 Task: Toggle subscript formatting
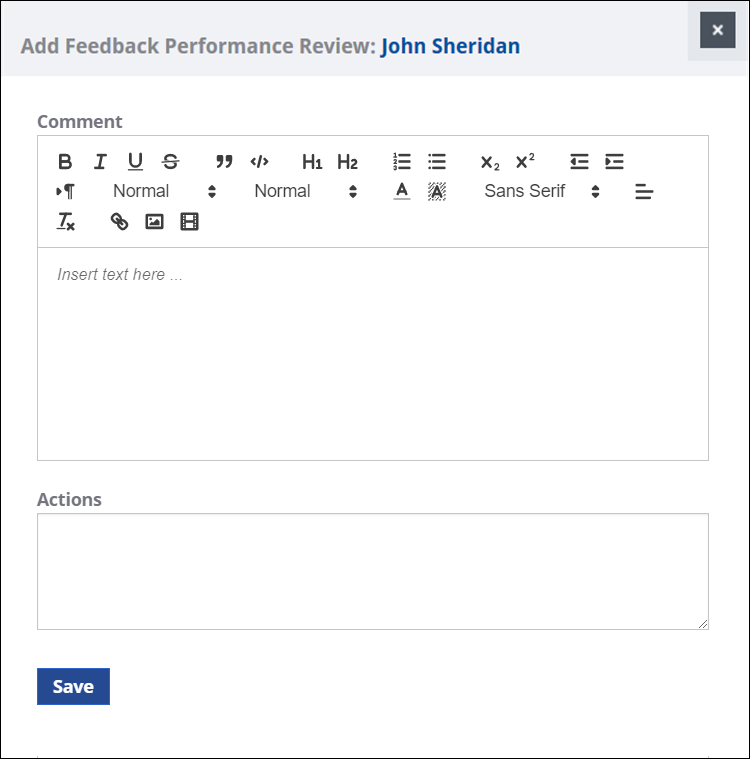pos(490,162)
